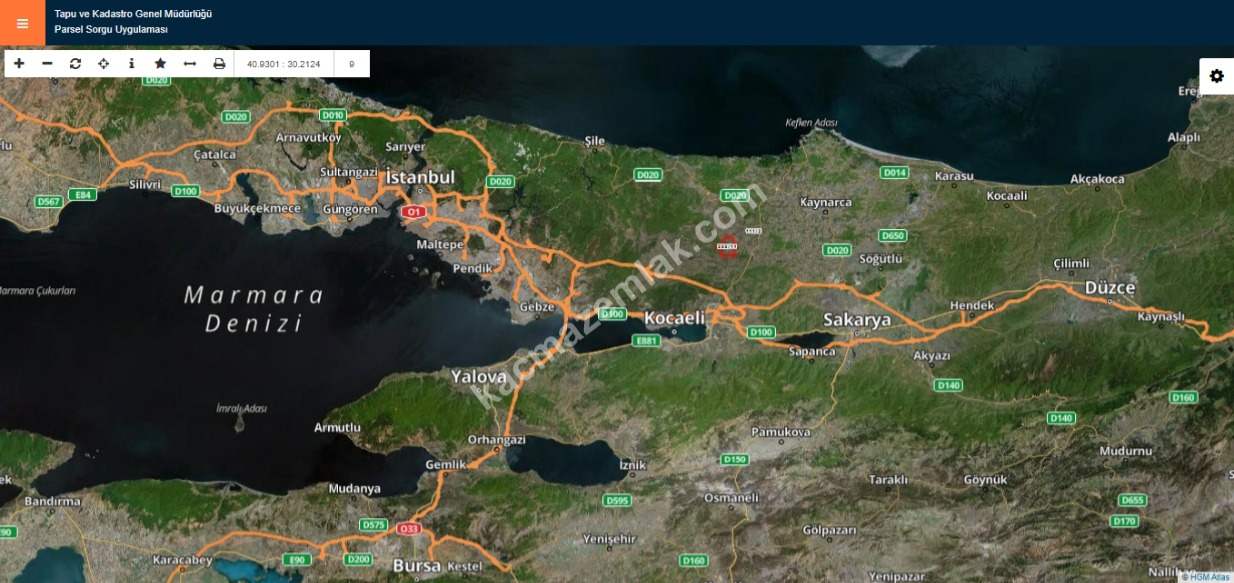1234x583 pixels.
Task: Click the Kocaeli city label
Action: coord(674,318)
